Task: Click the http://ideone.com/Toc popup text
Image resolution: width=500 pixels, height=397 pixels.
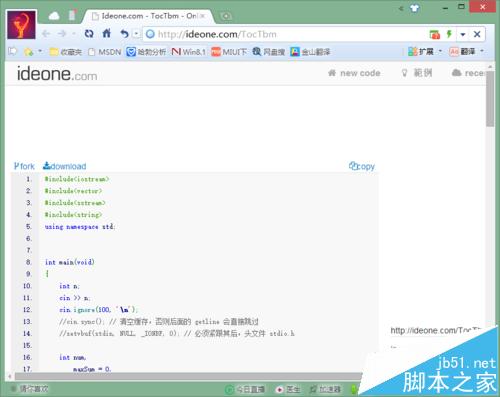Action: tap(436, 330)
